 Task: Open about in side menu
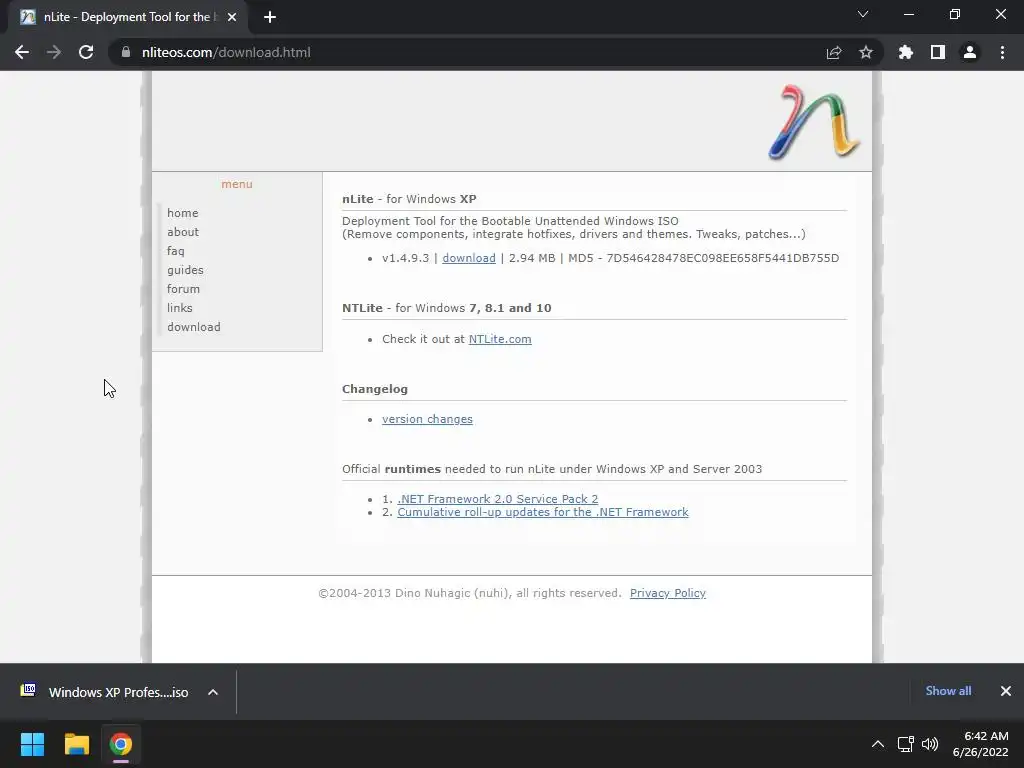pos(183,232)
